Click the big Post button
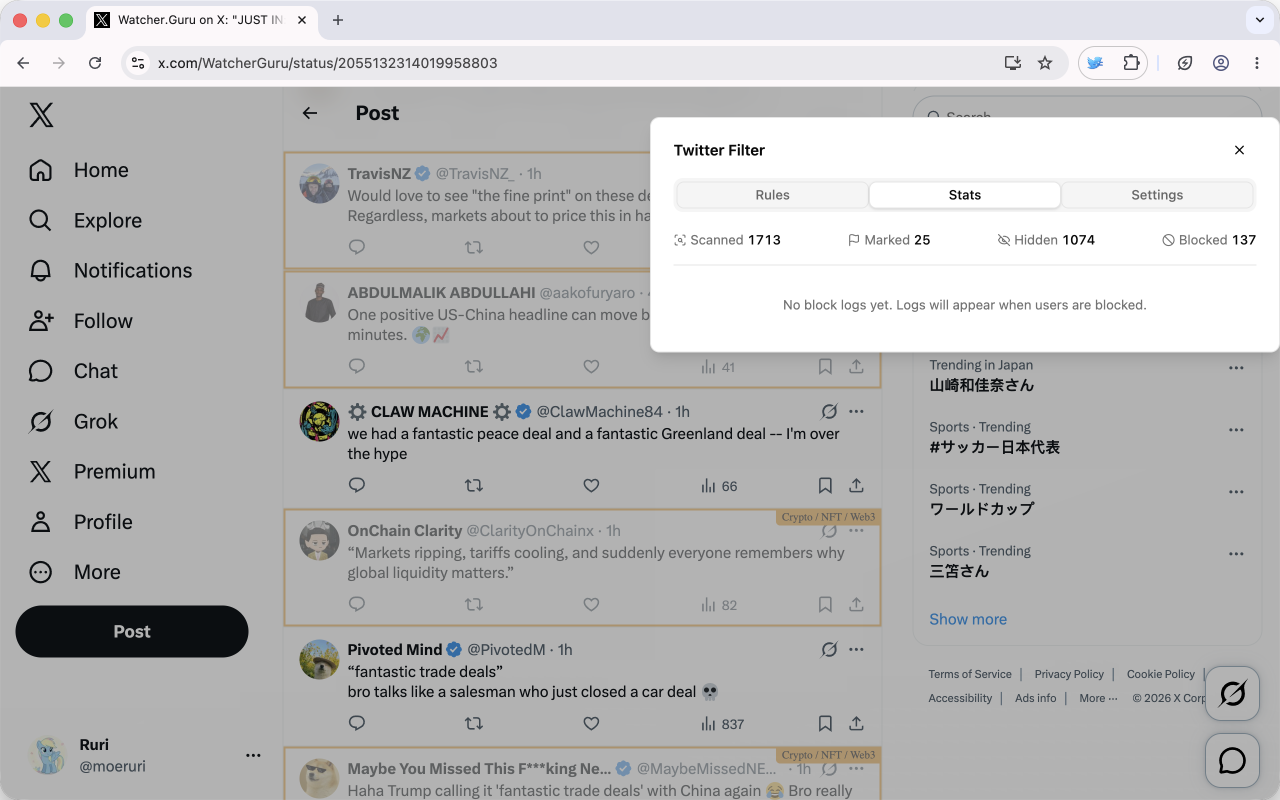Screen dimensions: 1280x800 pos(132,631)
